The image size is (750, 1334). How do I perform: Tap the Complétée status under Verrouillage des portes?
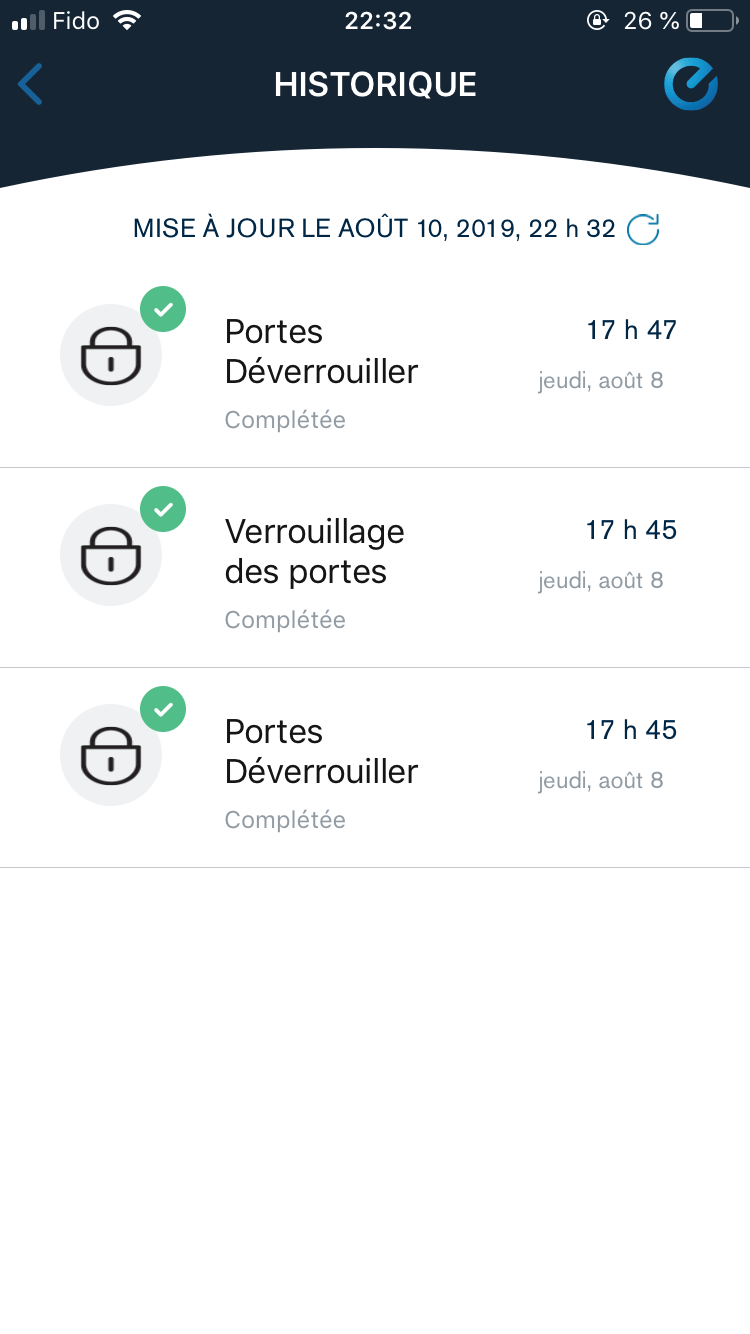coord(285,620)
